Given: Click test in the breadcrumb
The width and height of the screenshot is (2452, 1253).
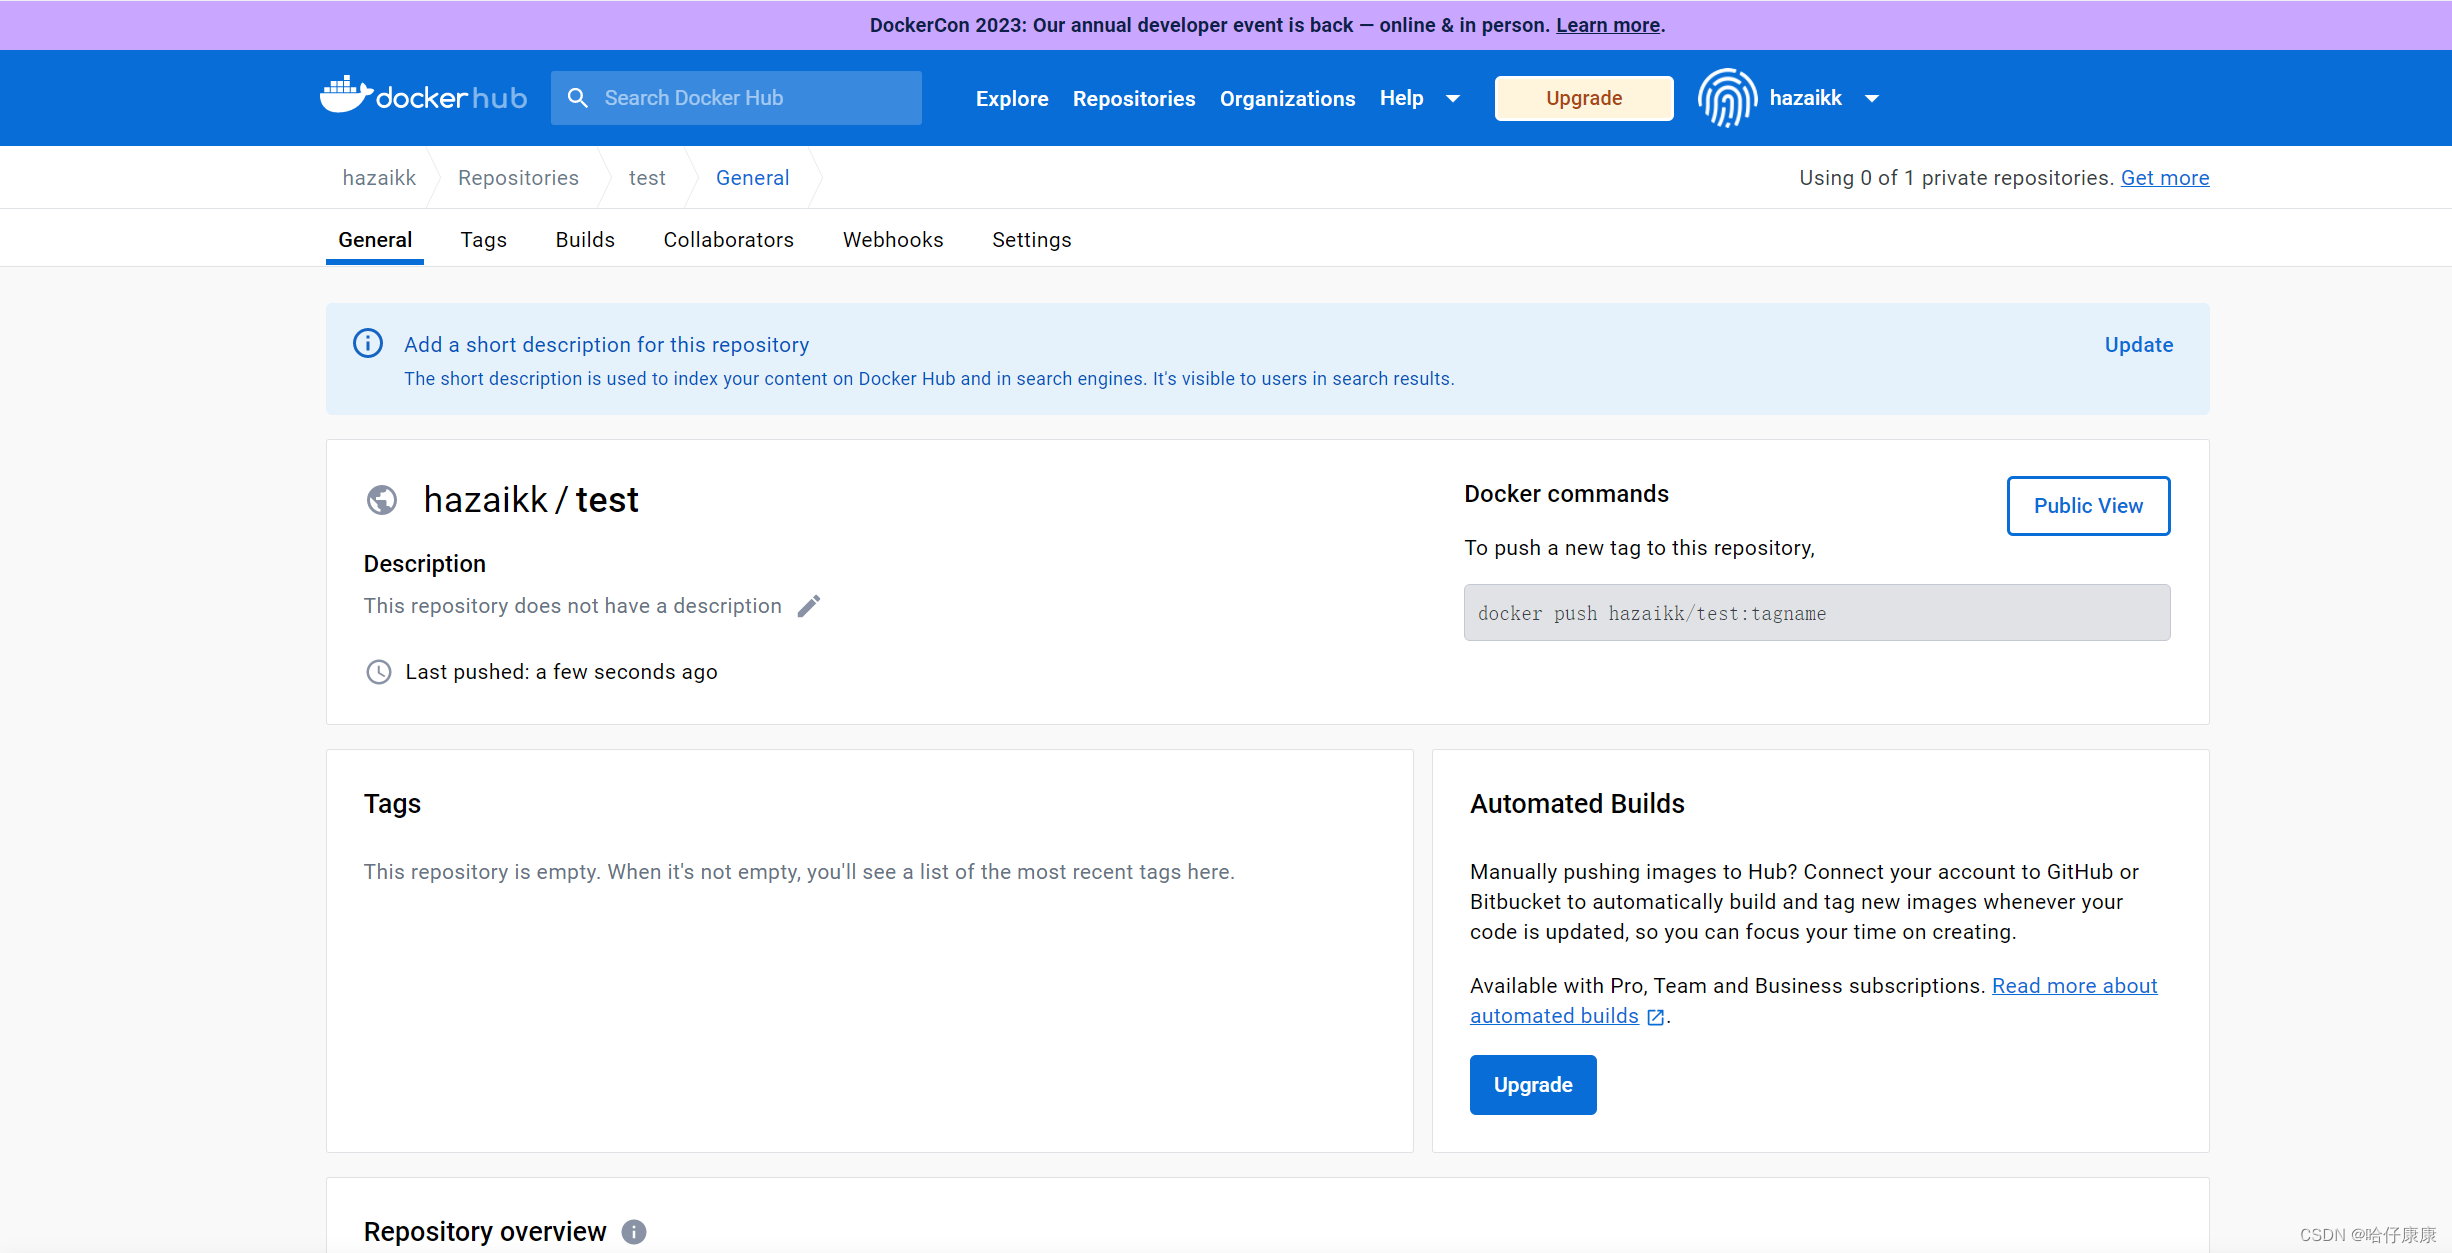Looking at the screenshot, I should (x=647, y=178).
